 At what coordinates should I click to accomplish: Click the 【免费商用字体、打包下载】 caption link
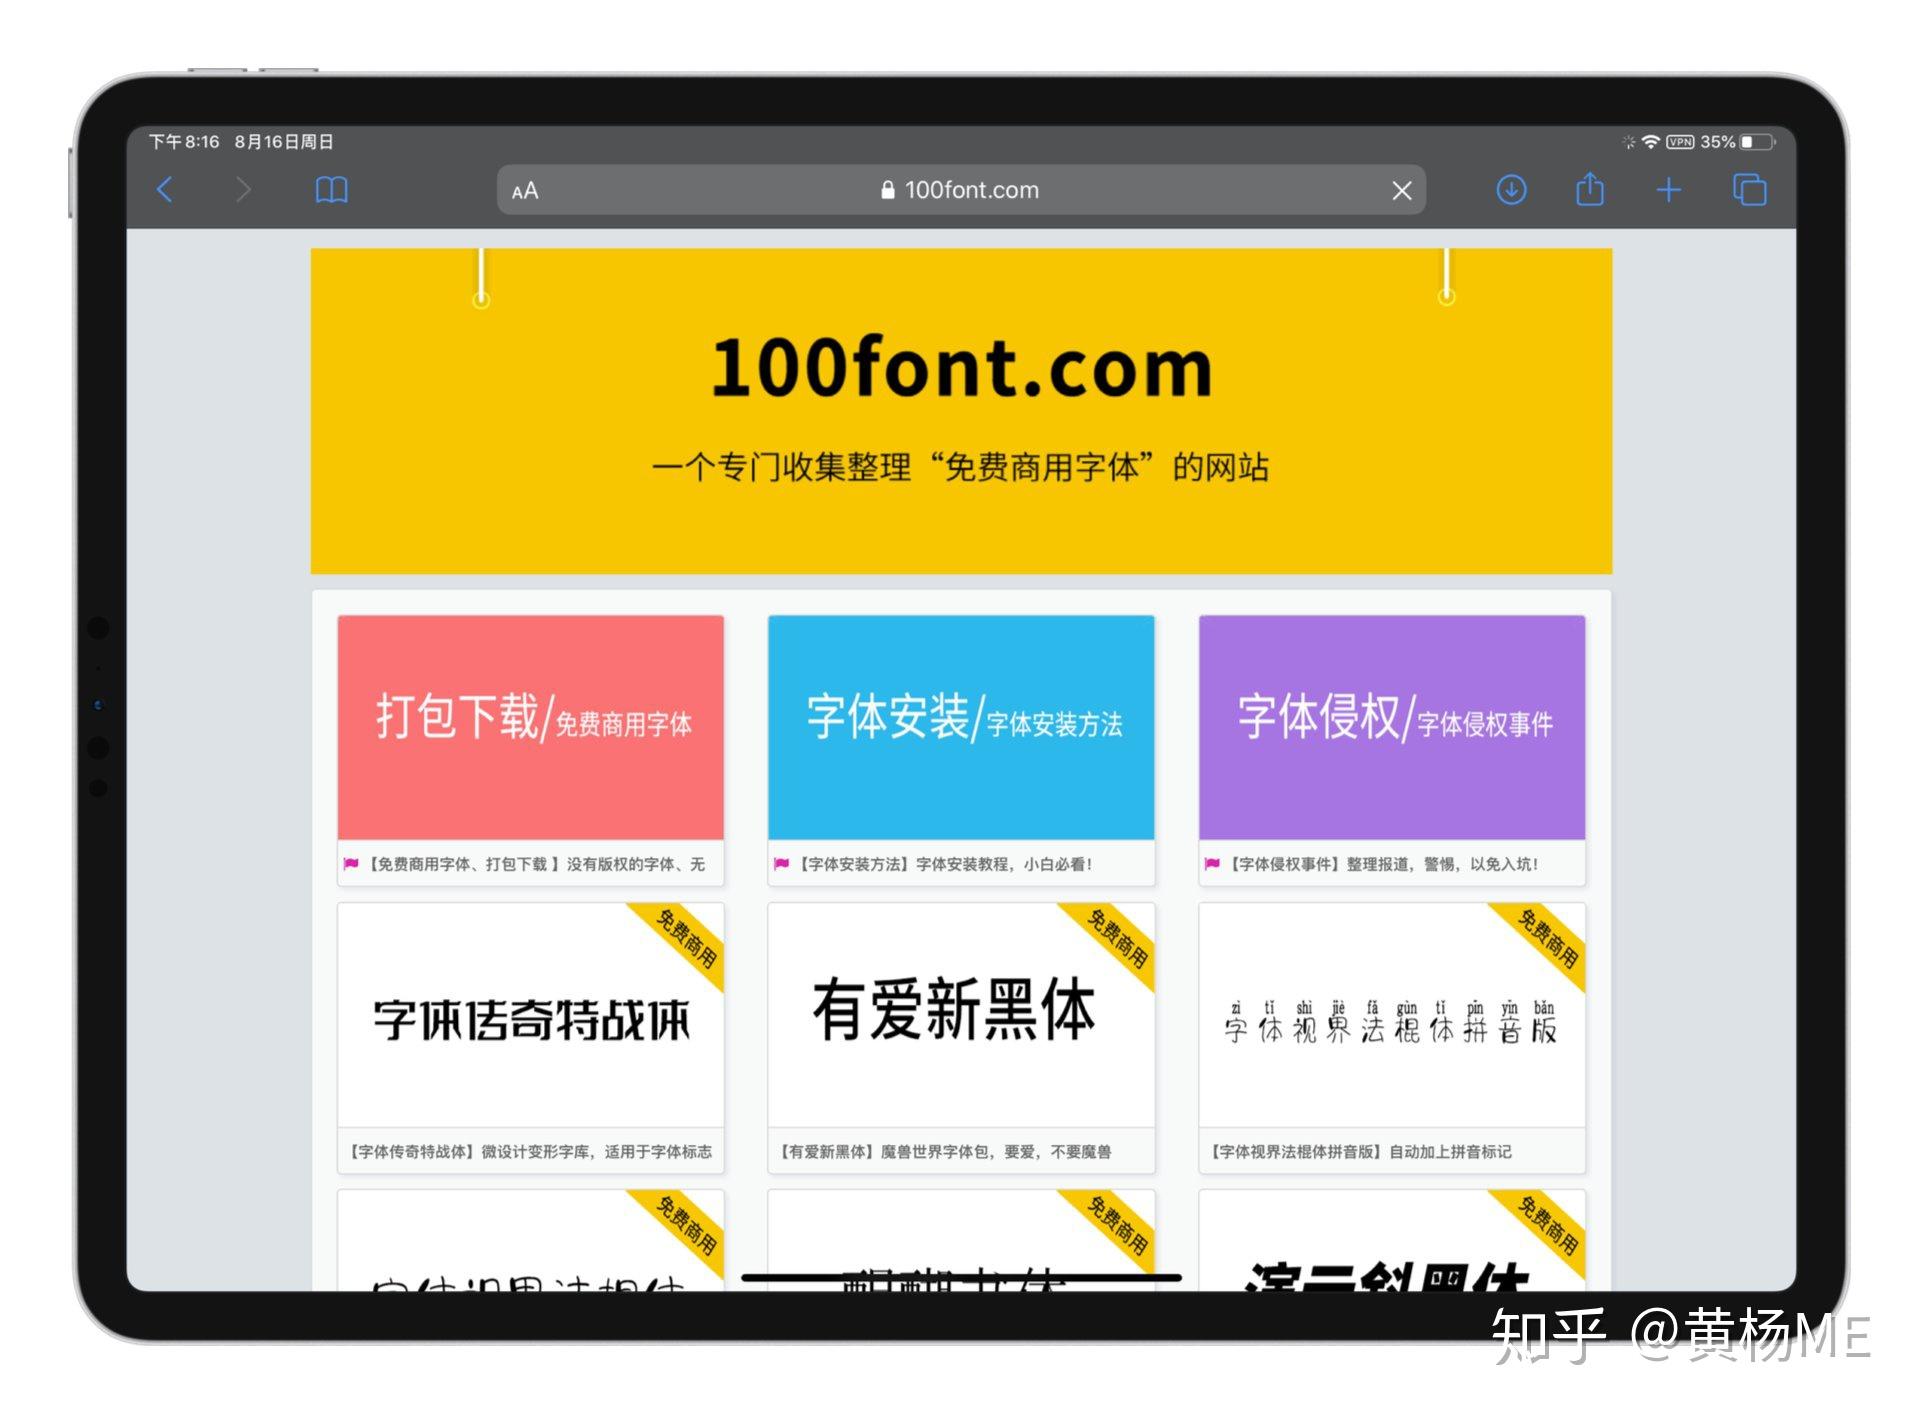(x=537, y=864)
